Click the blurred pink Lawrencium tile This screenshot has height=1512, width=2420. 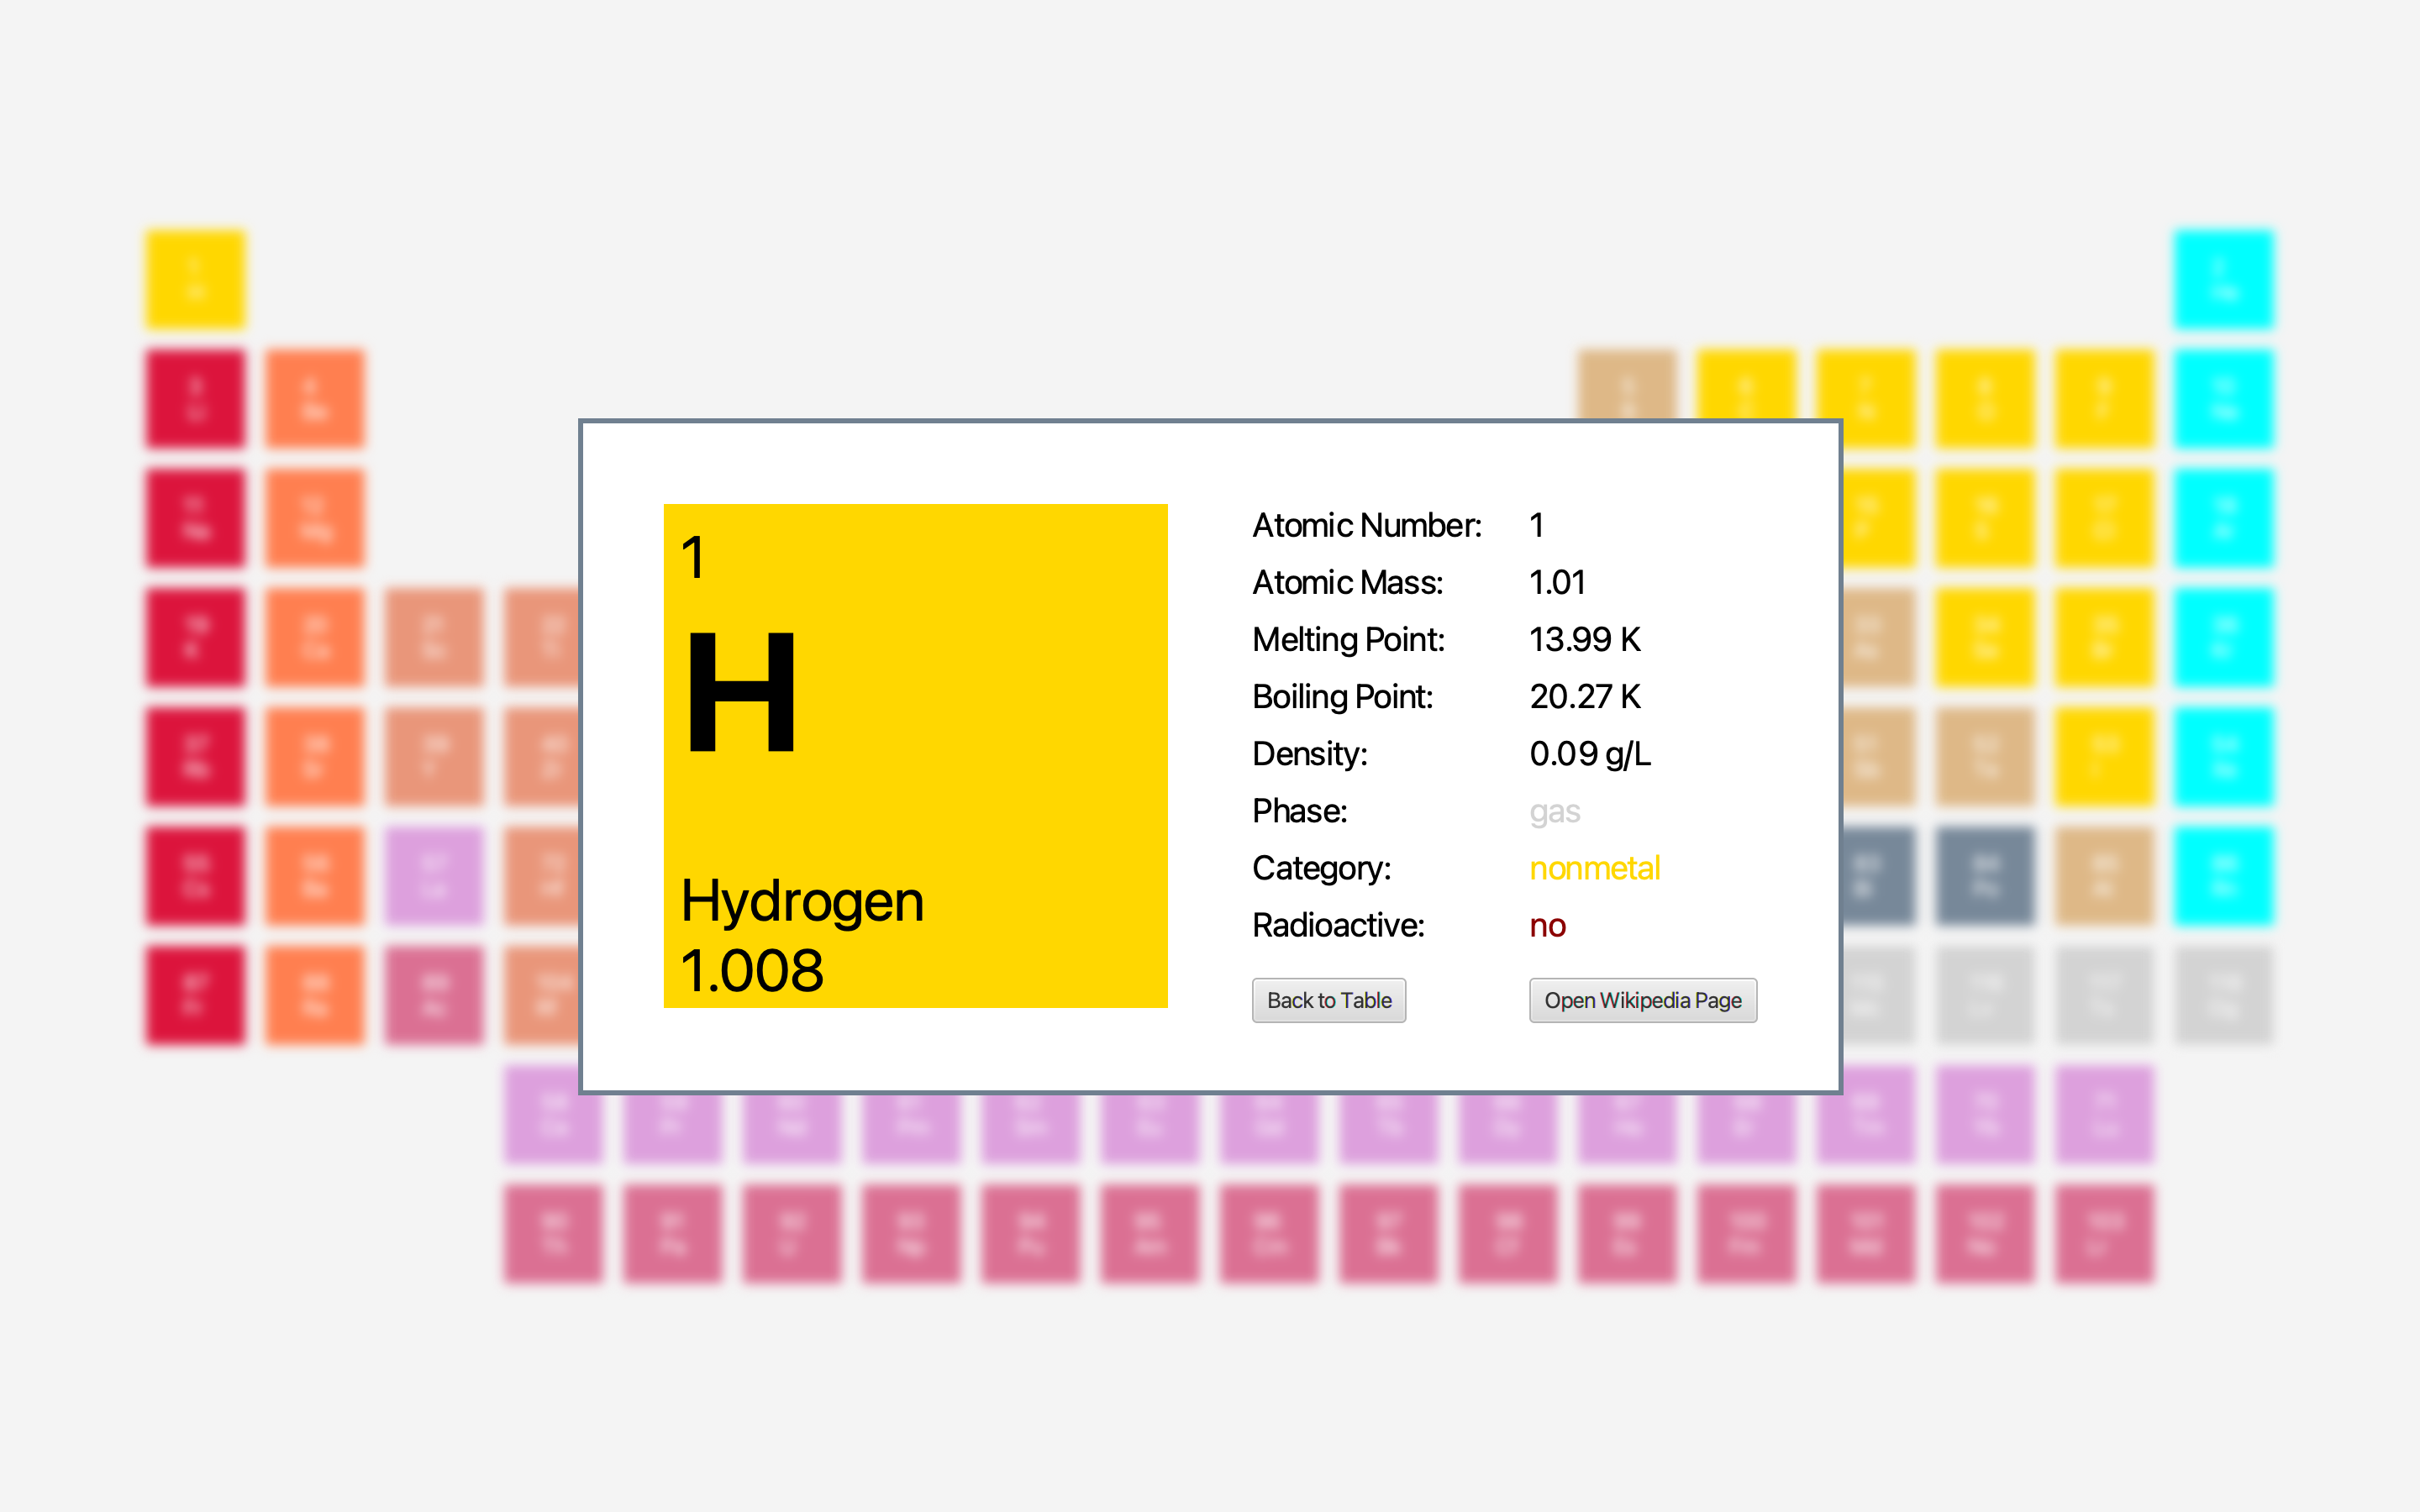(x=2104, y=1233)
